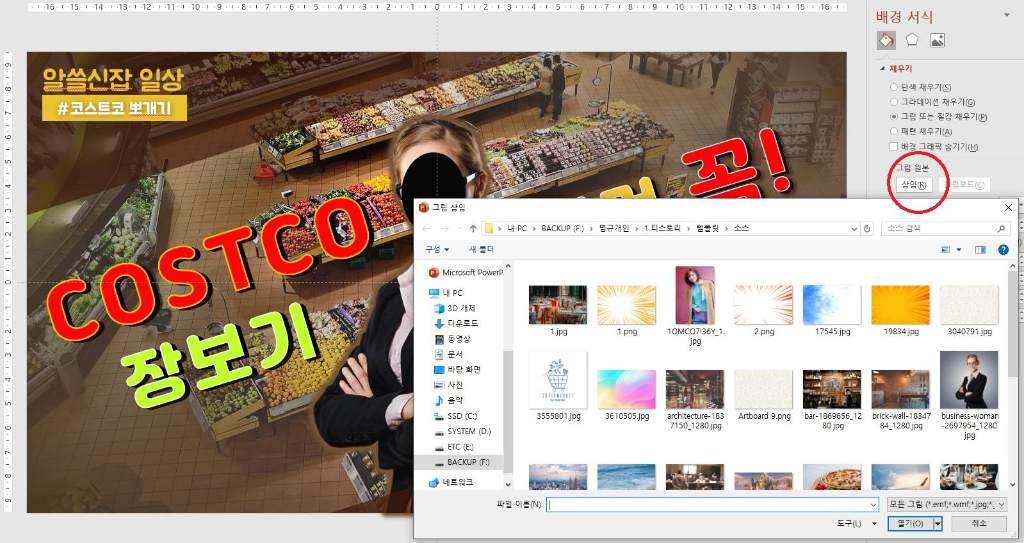Open the Fill and Line tab icon
This screenshot has width=1024, height=543.
tap(886, 41)
